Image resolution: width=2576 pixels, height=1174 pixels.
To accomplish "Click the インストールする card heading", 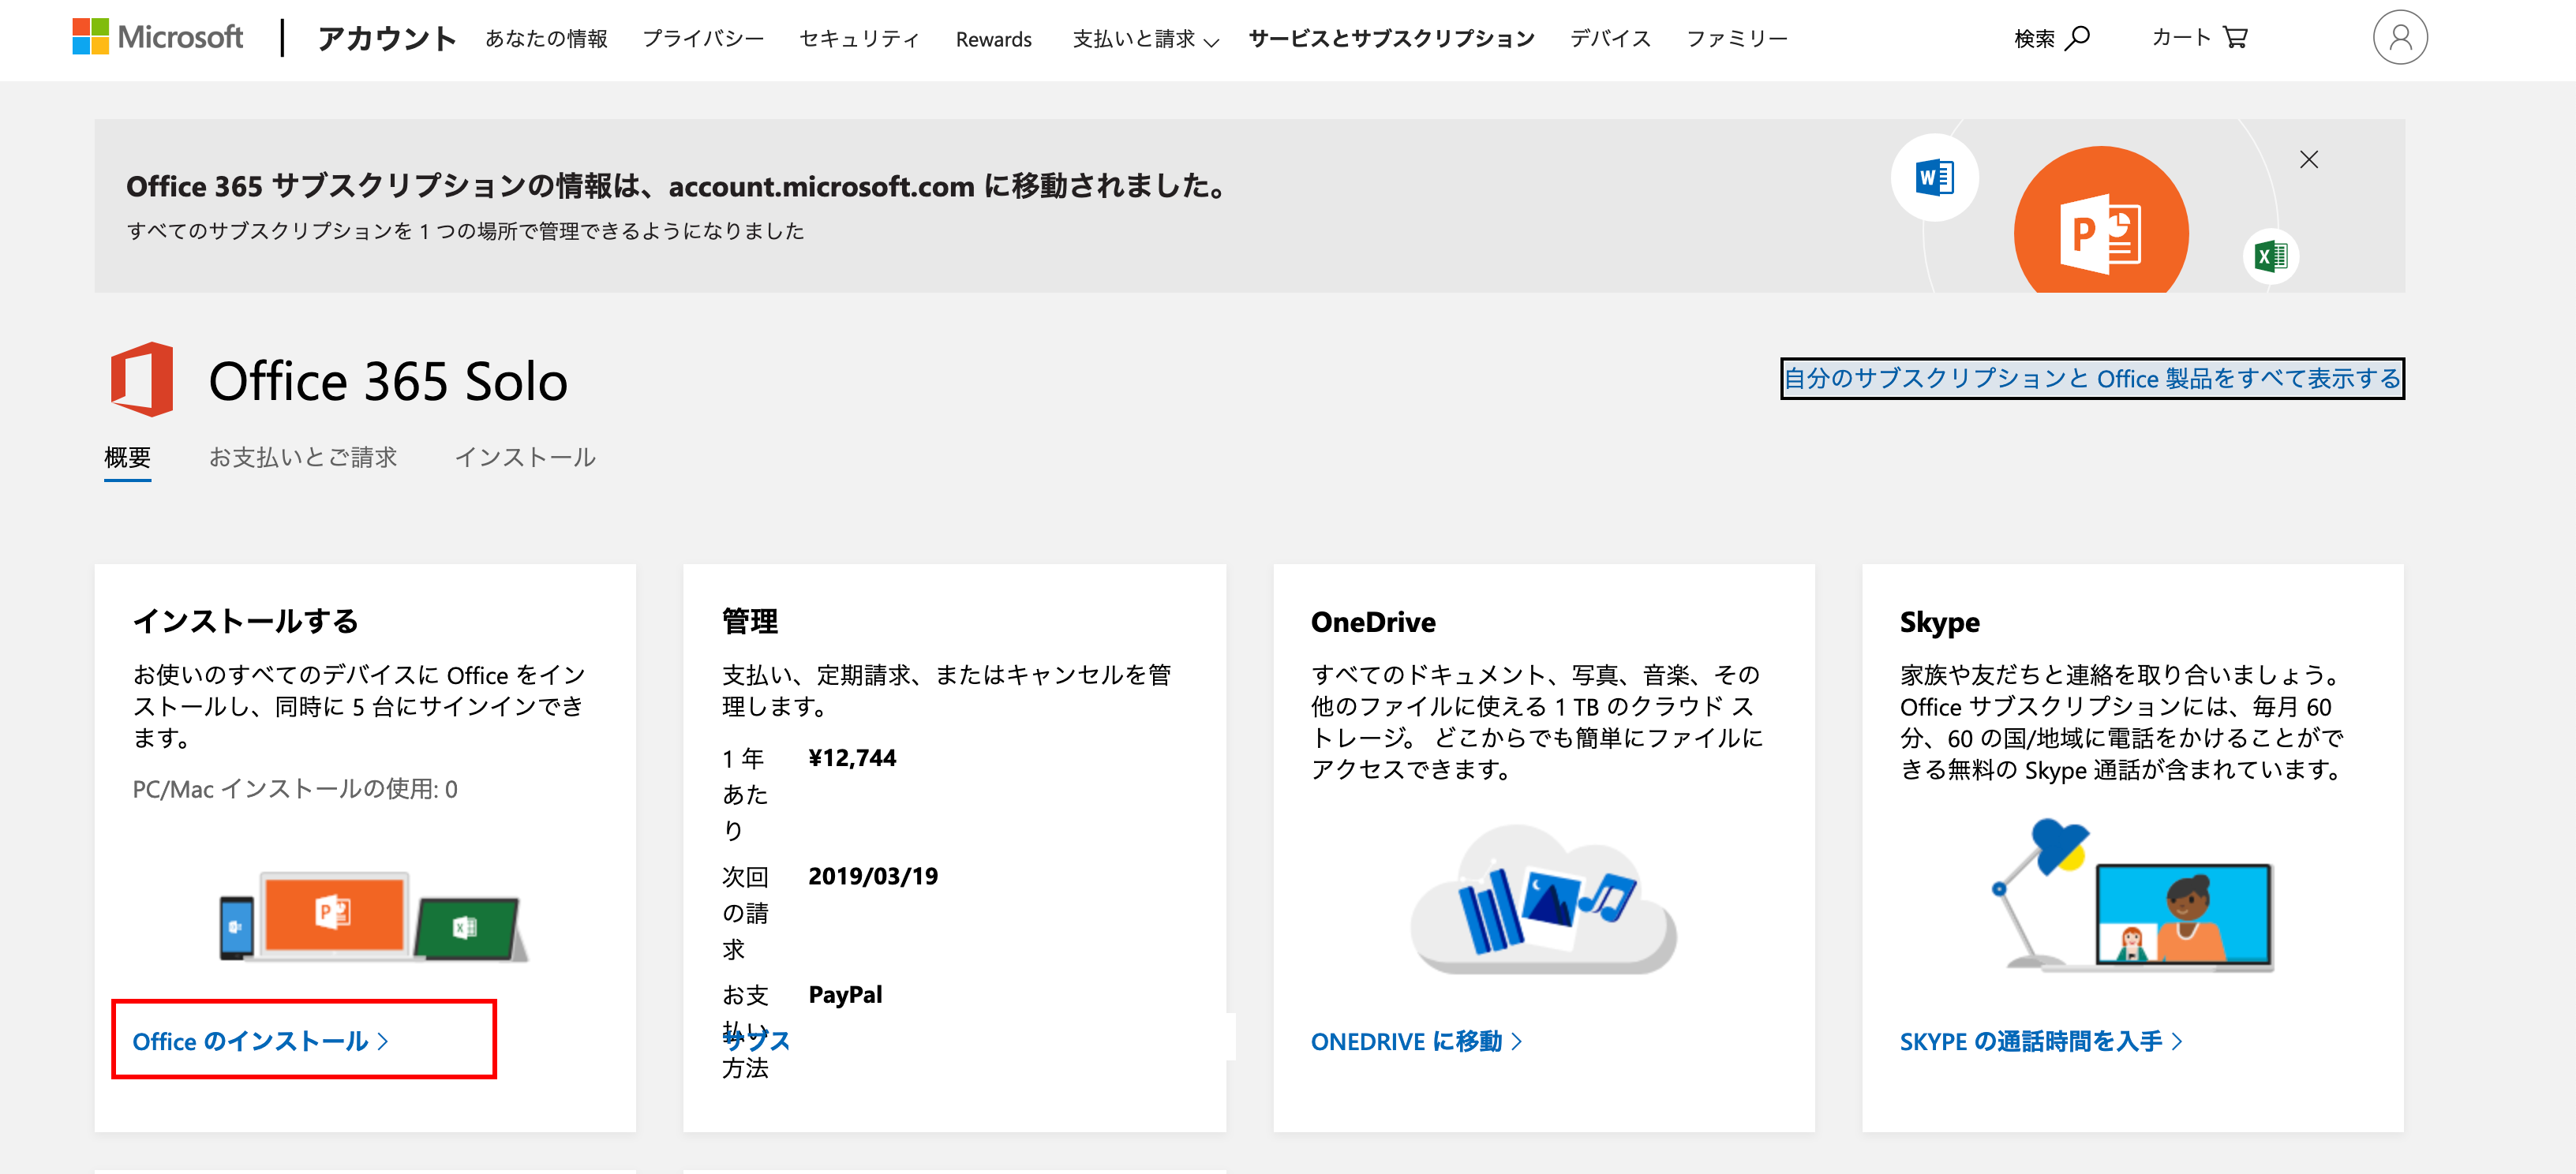I will click(x=246, y=621).
